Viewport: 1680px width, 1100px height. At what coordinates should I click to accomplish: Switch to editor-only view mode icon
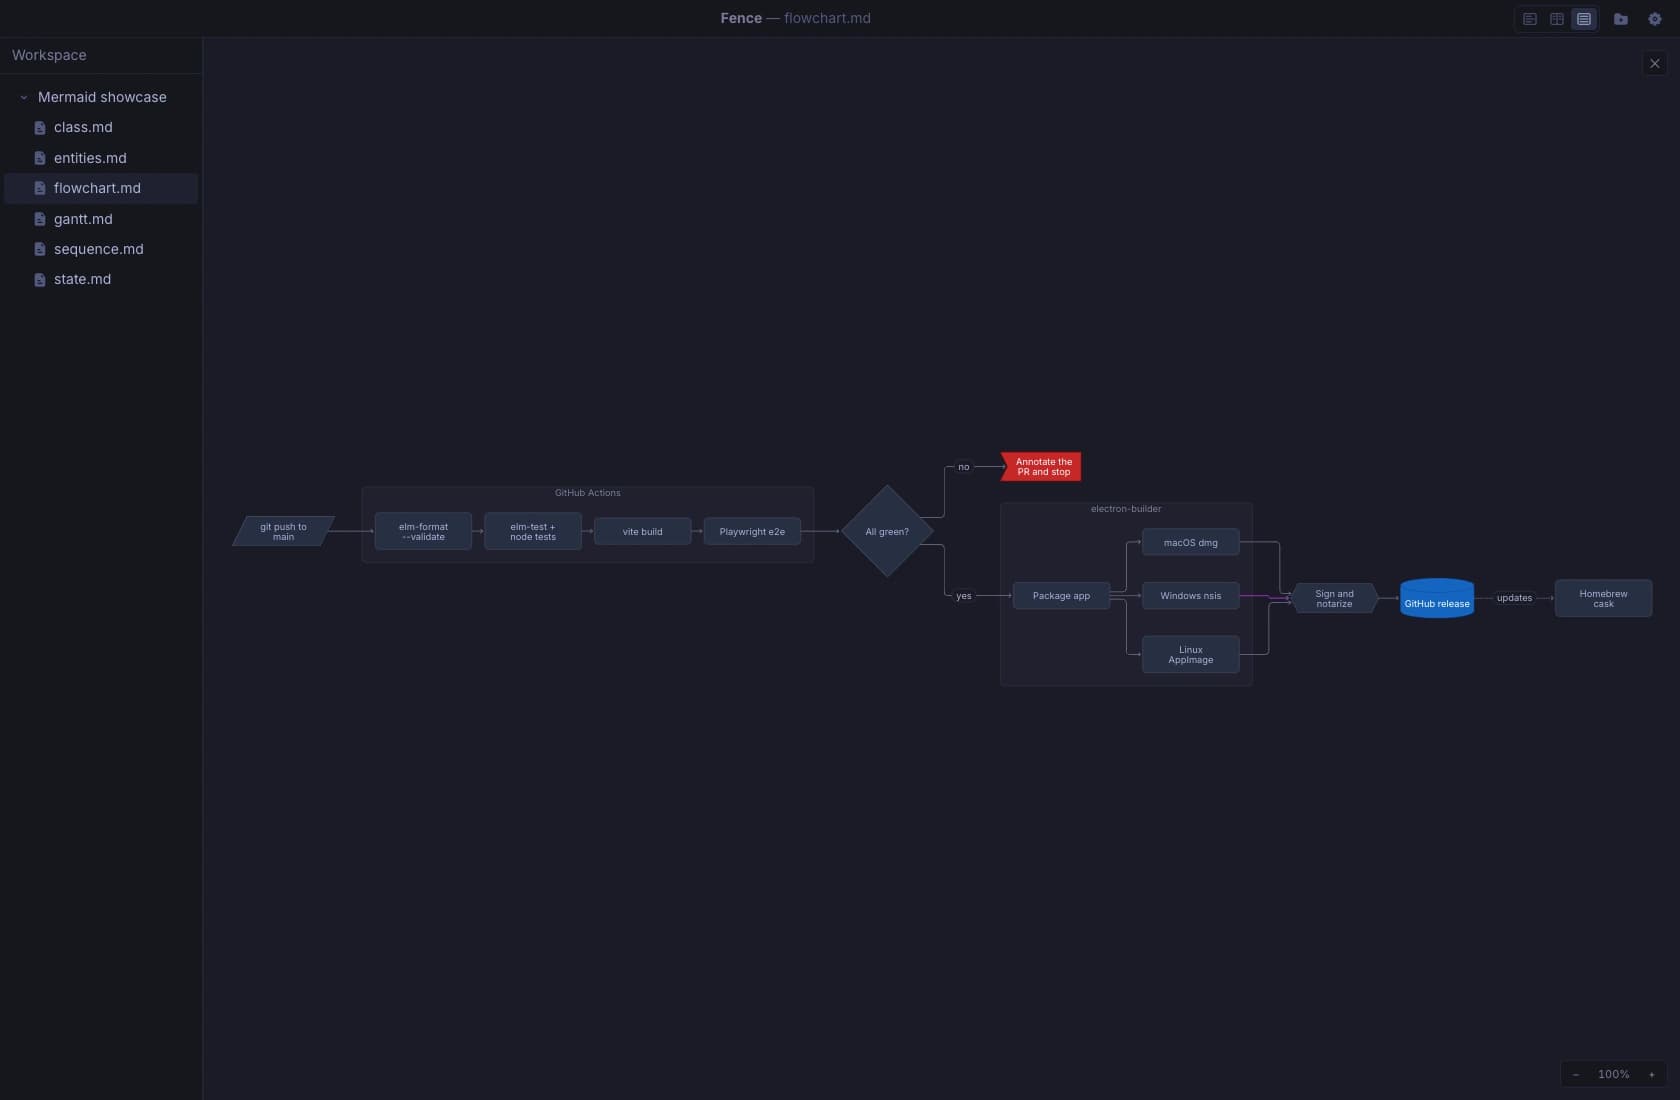[1530, 19]
